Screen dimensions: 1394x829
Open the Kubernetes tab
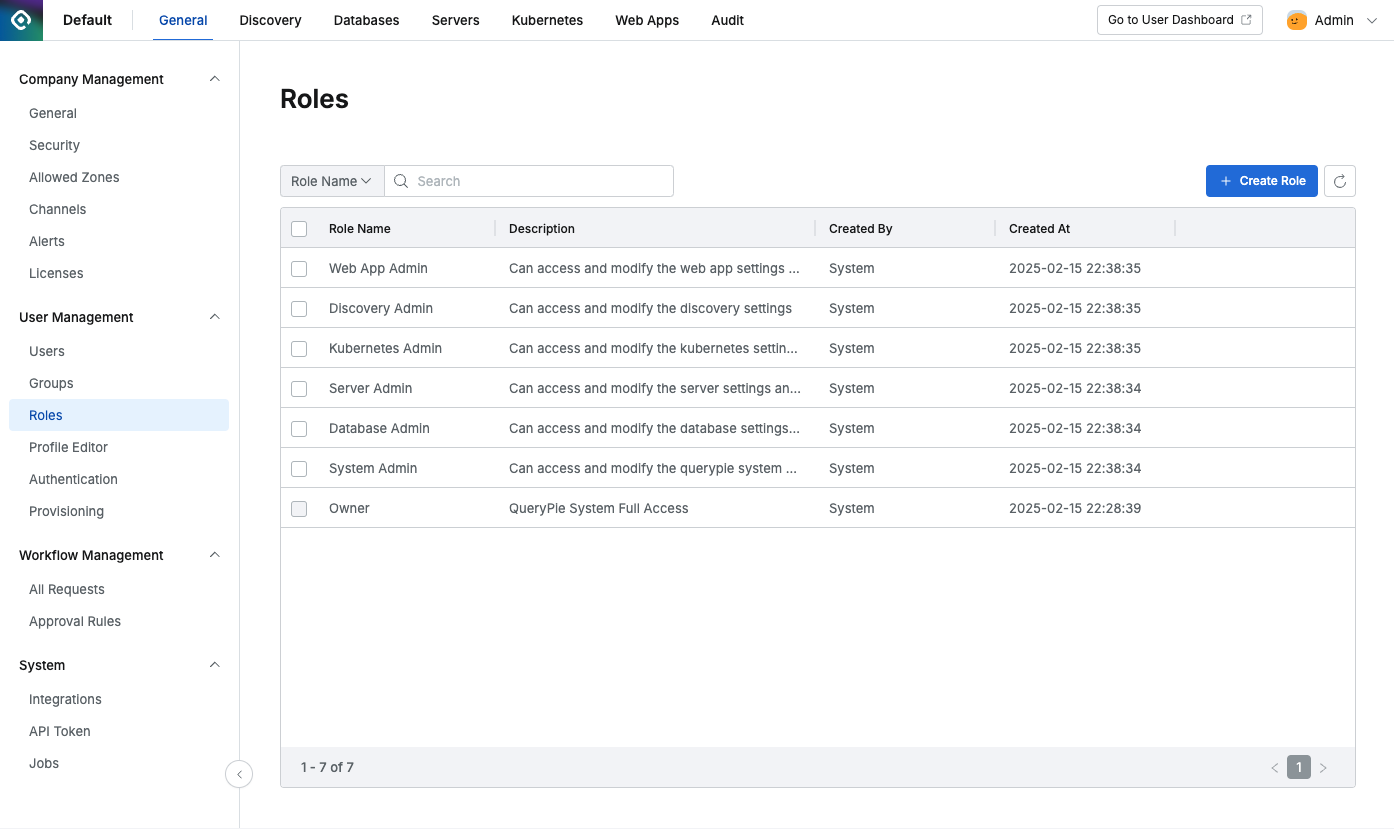[x=547, y=20]
